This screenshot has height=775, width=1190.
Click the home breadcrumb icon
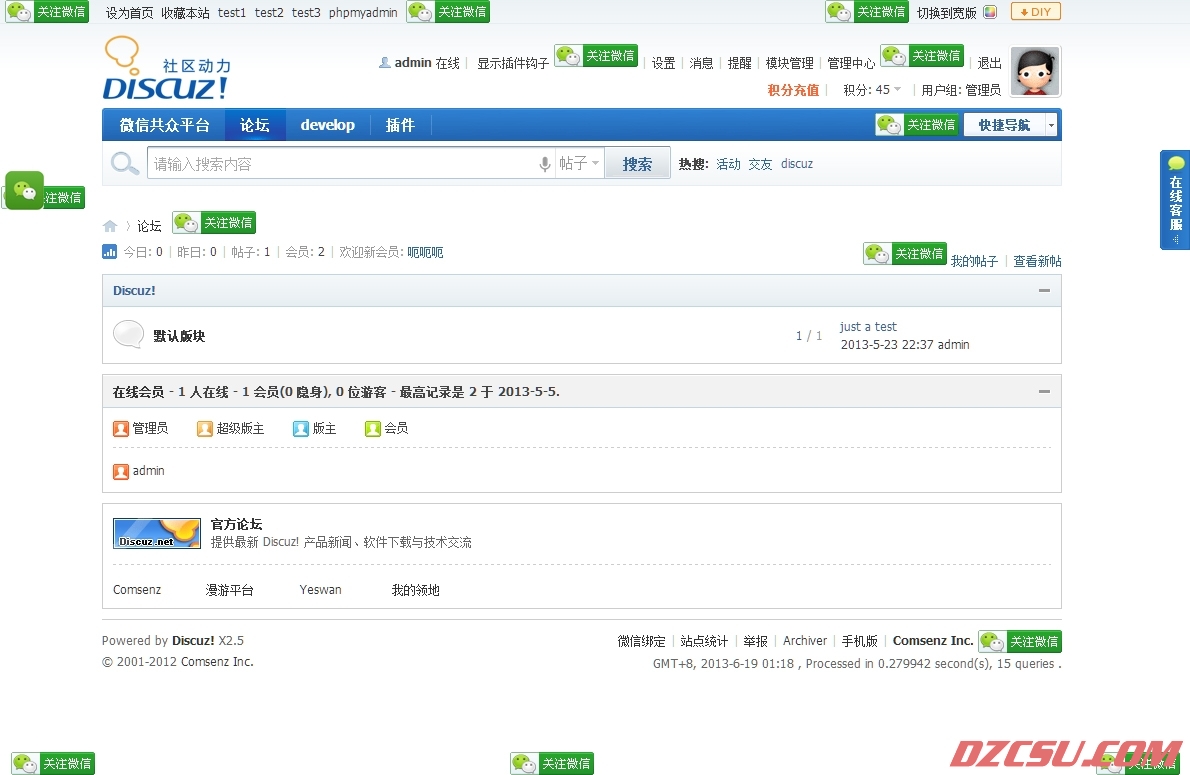tap(110, 226)
